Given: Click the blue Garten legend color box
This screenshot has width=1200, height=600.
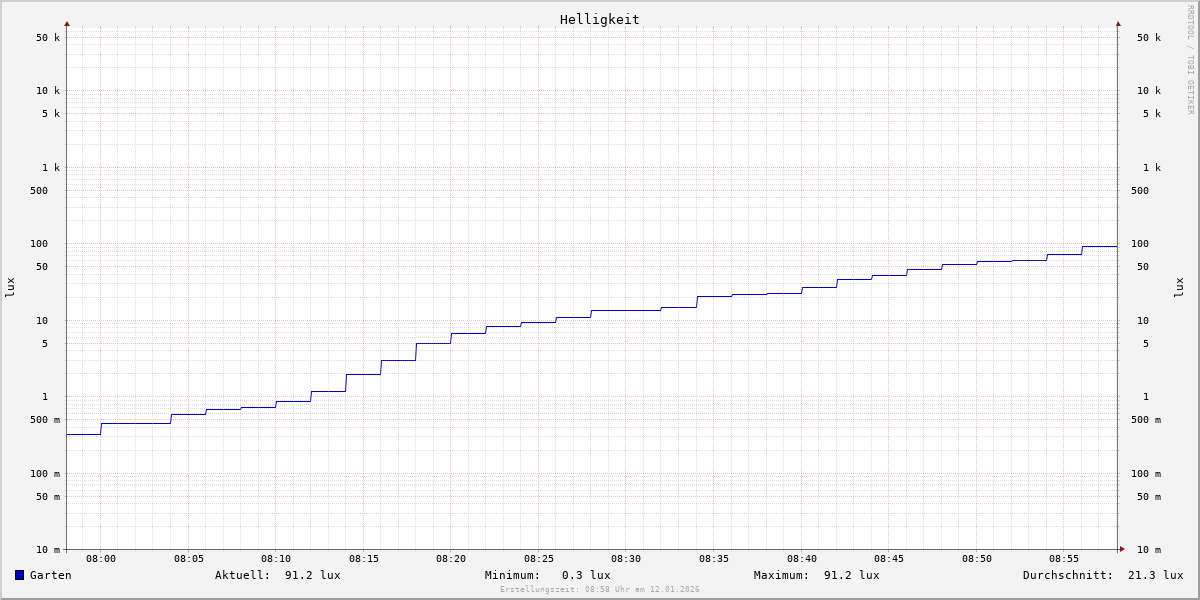Looking at the screenshot, I should coord(19,575).
